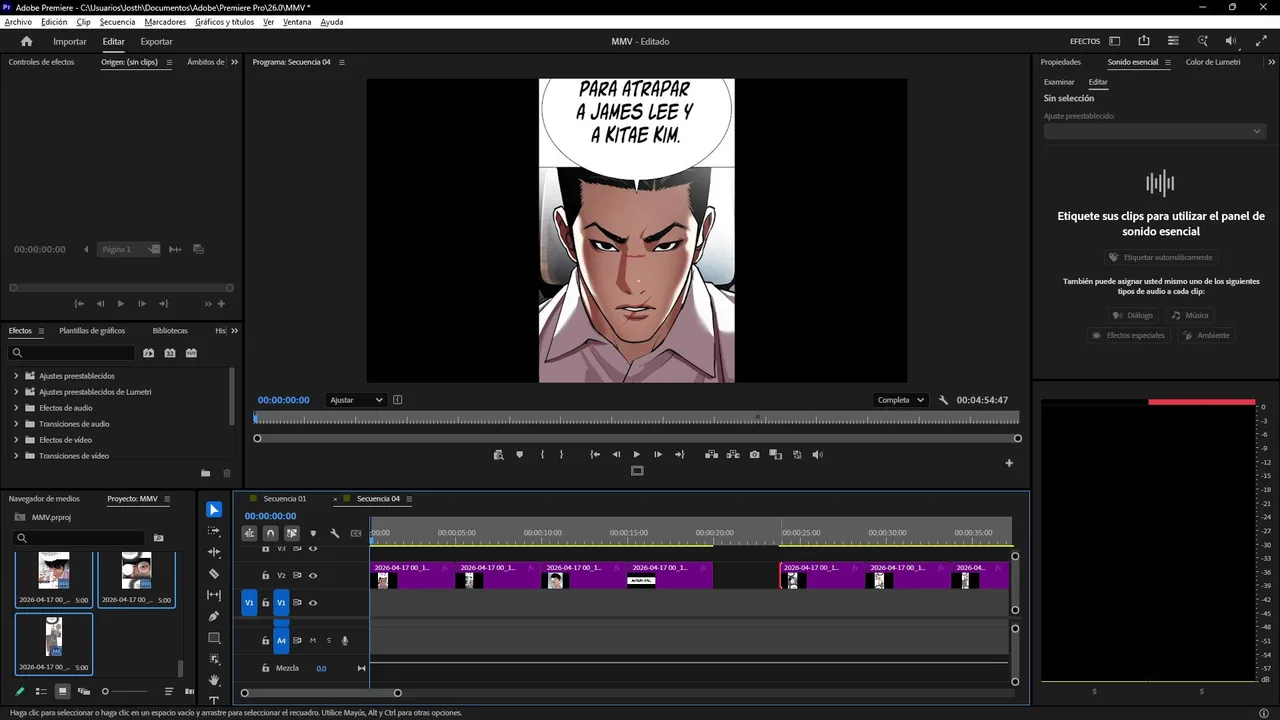Open the Secuencia menu
This screenshot has height=720, width=1280.
point(117,21)
